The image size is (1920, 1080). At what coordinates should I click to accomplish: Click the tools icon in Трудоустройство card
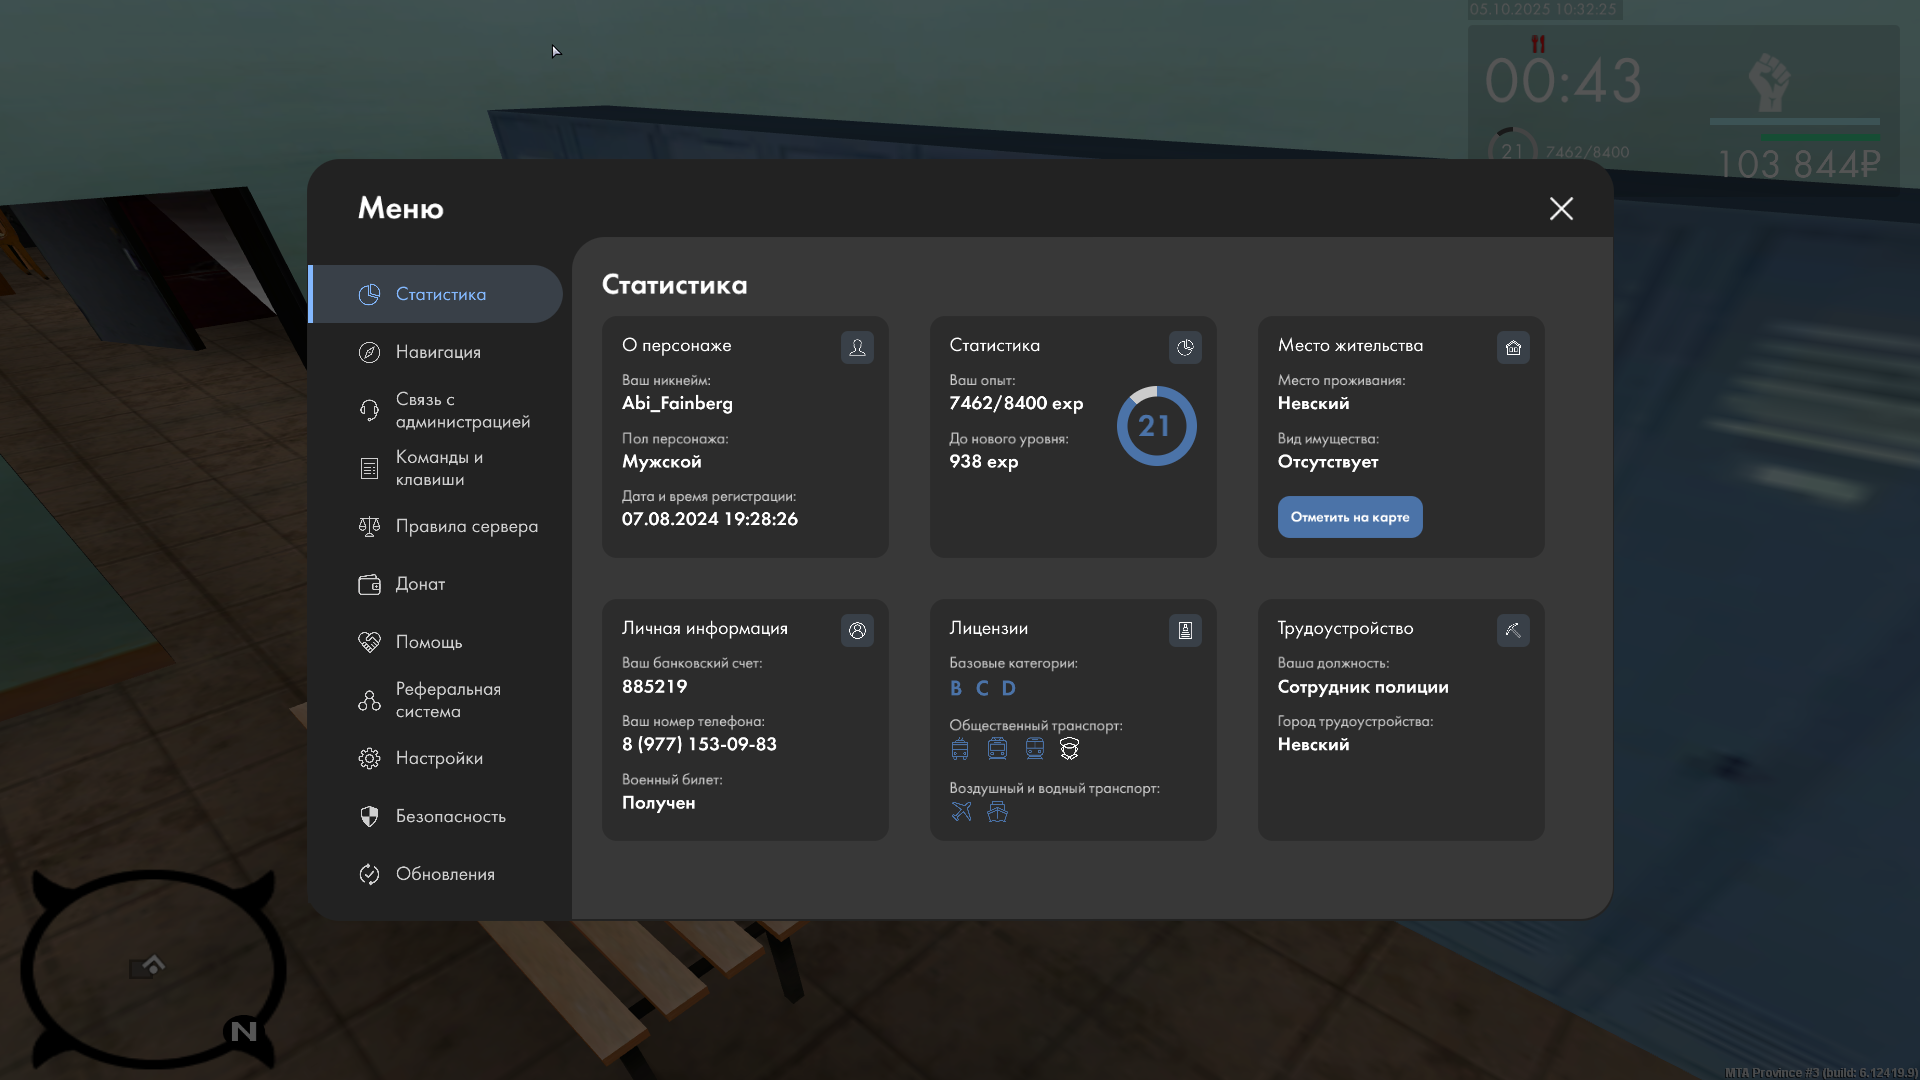(x=1513, y=630)
